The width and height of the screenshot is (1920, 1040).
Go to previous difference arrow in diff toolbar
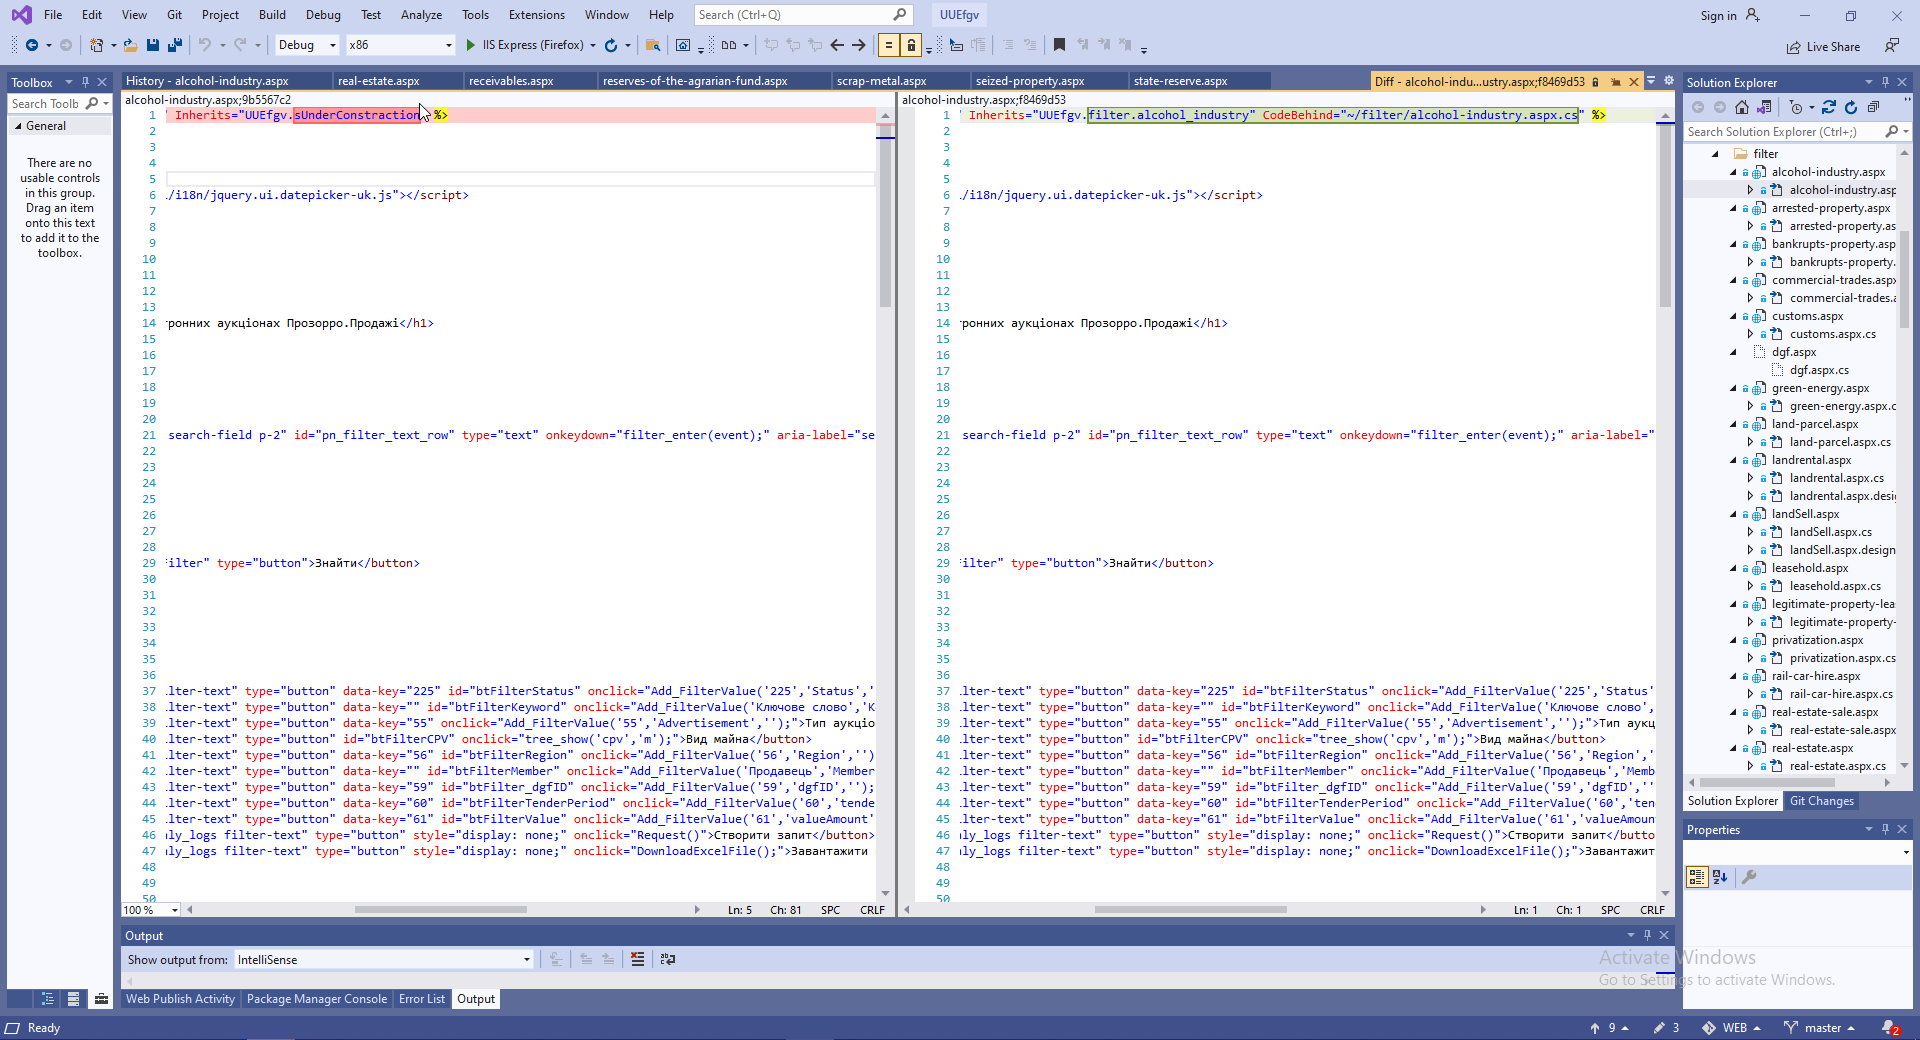(x=837, y=45)
